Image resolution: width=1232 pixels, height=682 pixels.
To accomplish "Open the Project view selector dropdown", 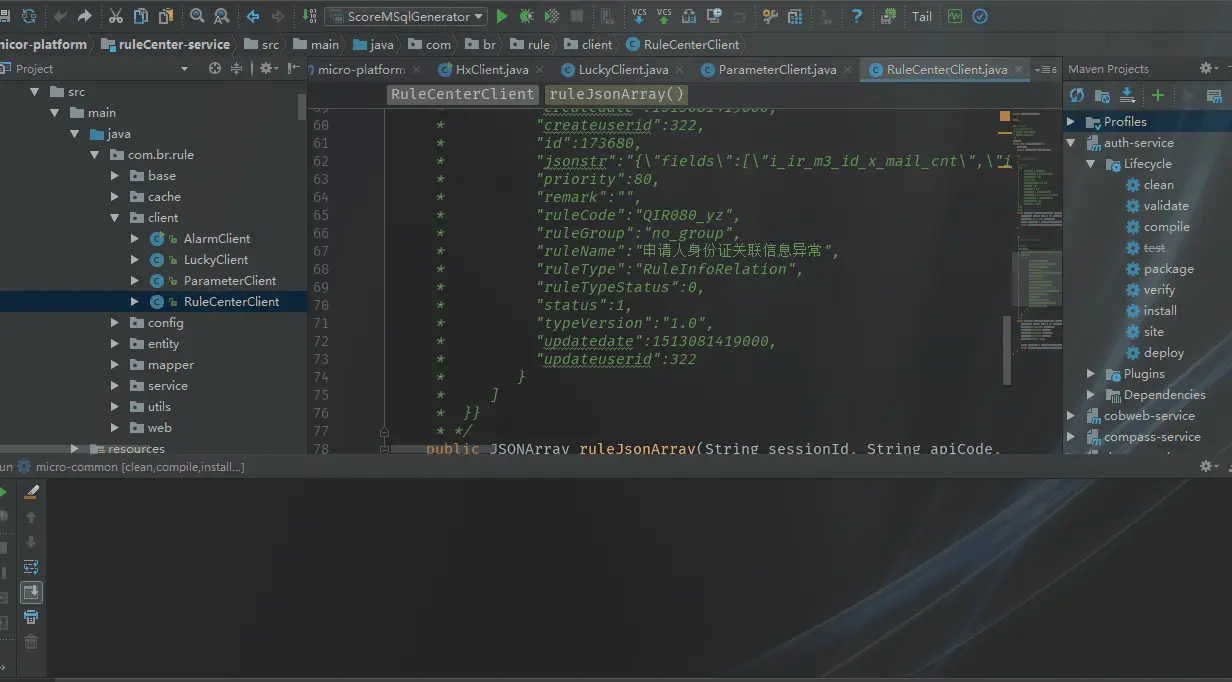I will (184, 69).
